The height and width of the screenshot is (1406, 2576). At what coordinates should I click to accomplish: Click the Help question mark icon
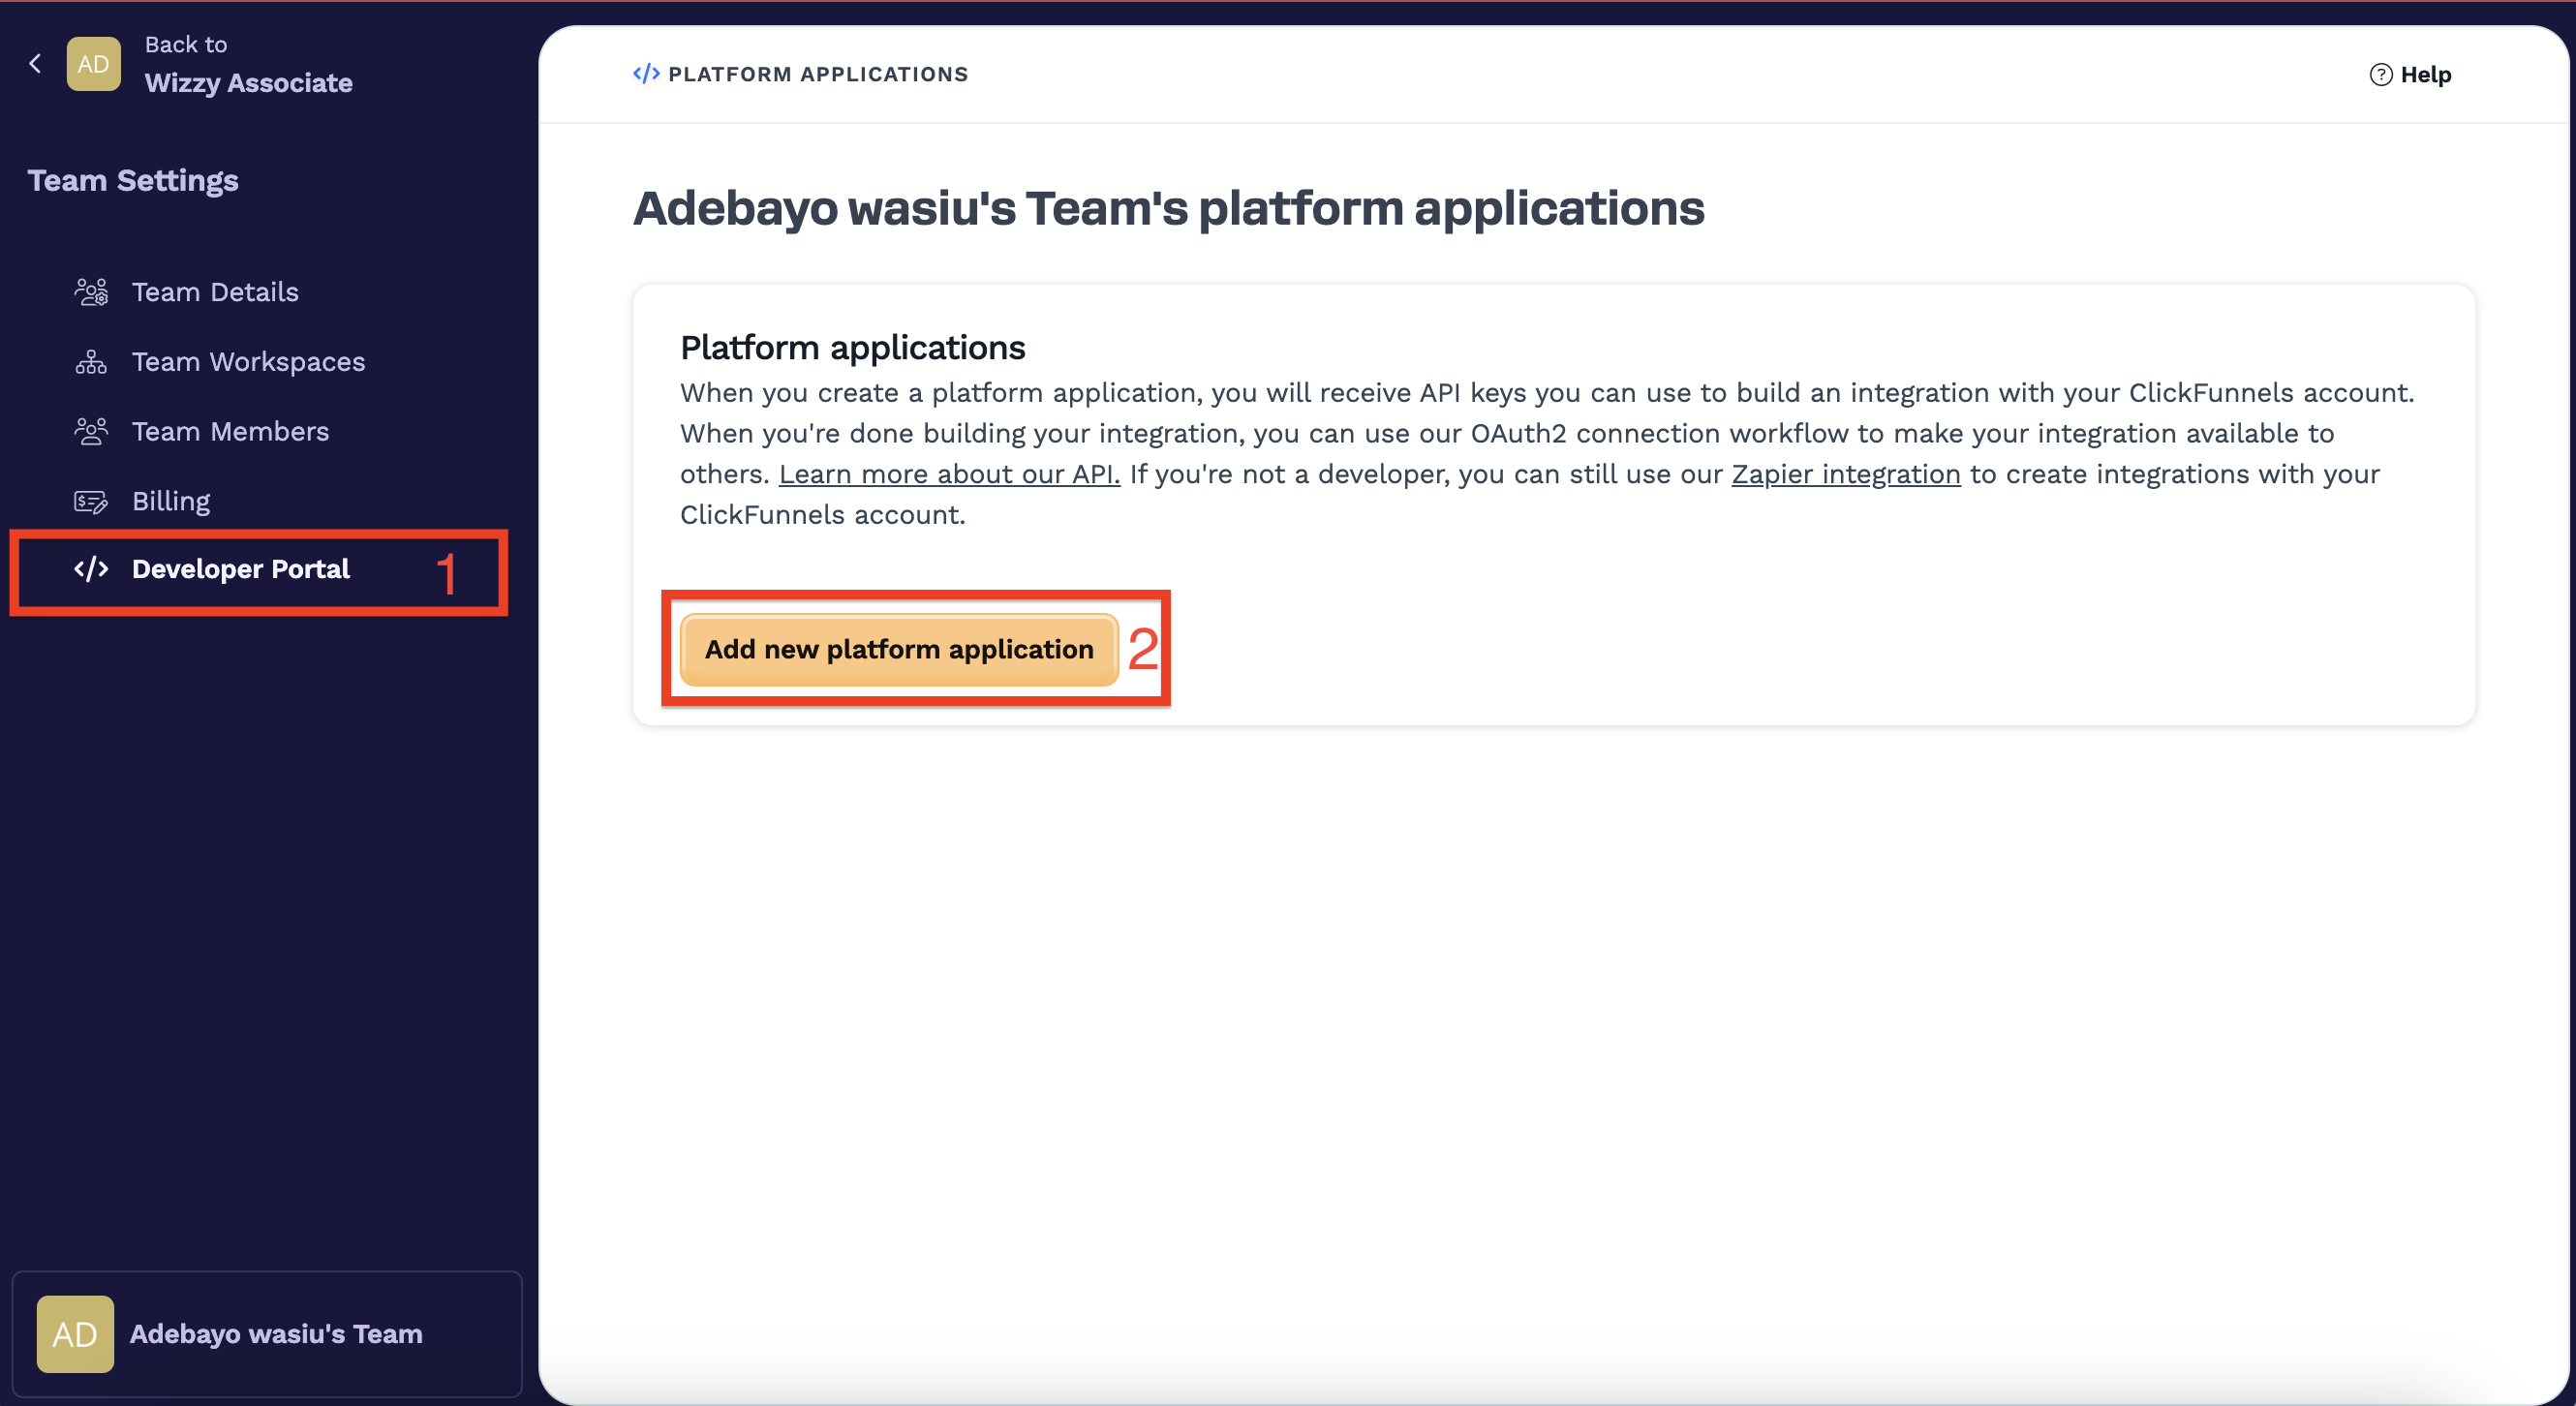click(2381, 75)
